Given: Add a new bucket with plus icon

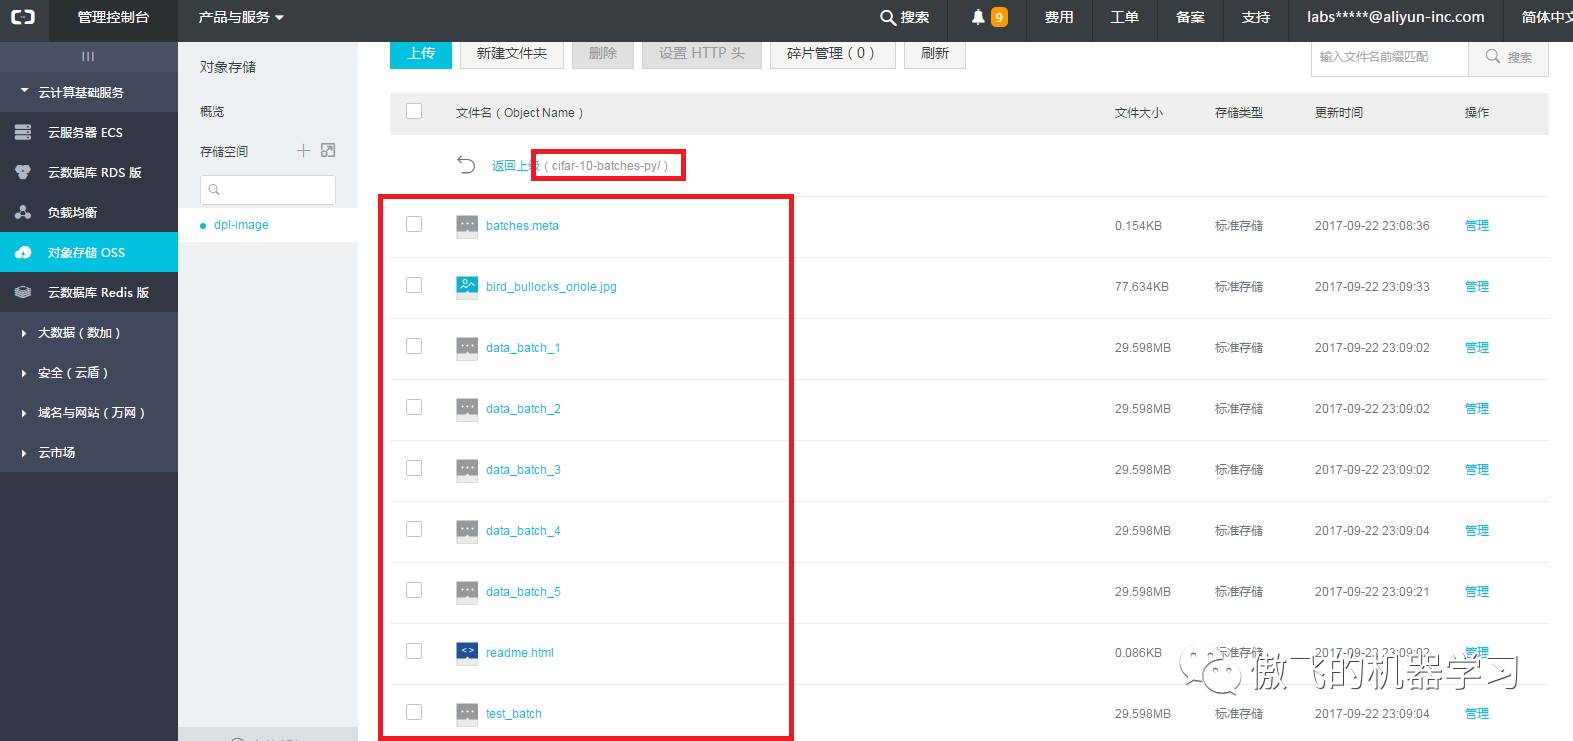Looking at the screenshot, I should (x=303, y=151).
